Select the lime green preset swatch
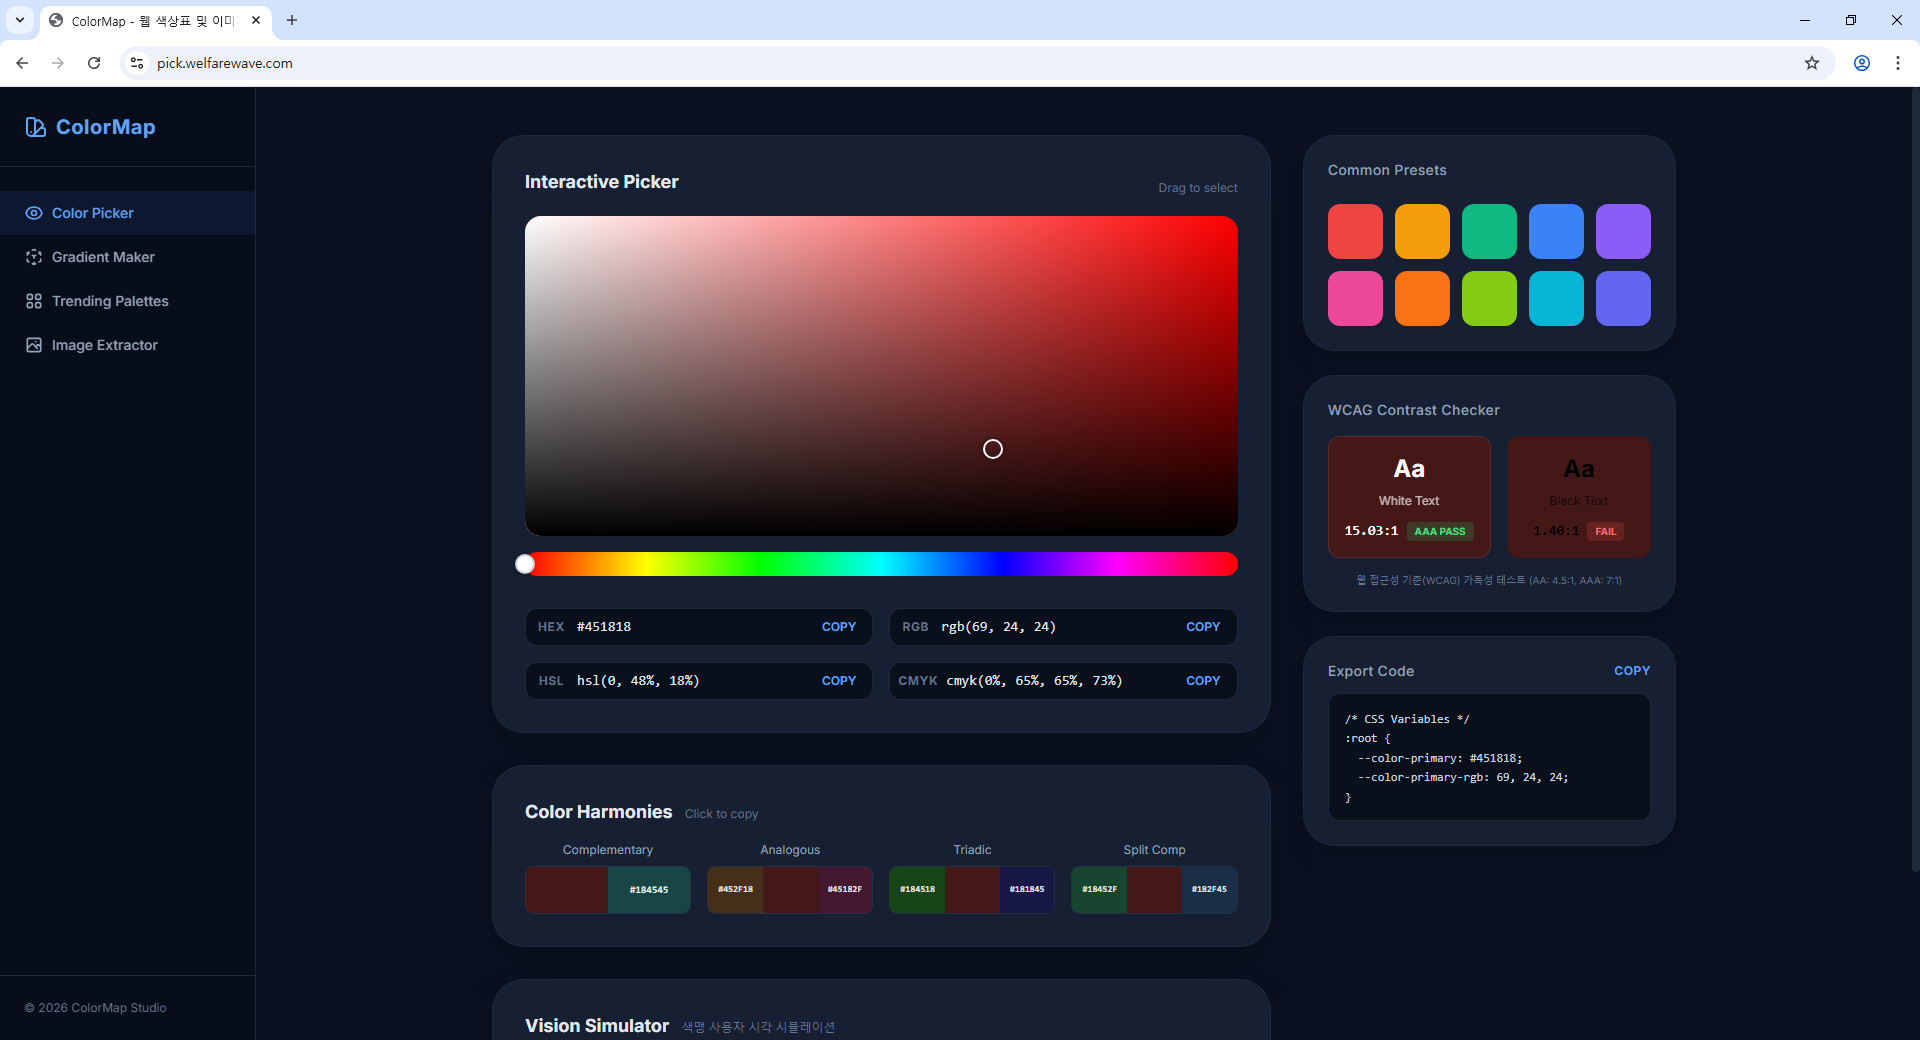The width and height of the screenshot is (1920, 1040). coord(1489,299)
